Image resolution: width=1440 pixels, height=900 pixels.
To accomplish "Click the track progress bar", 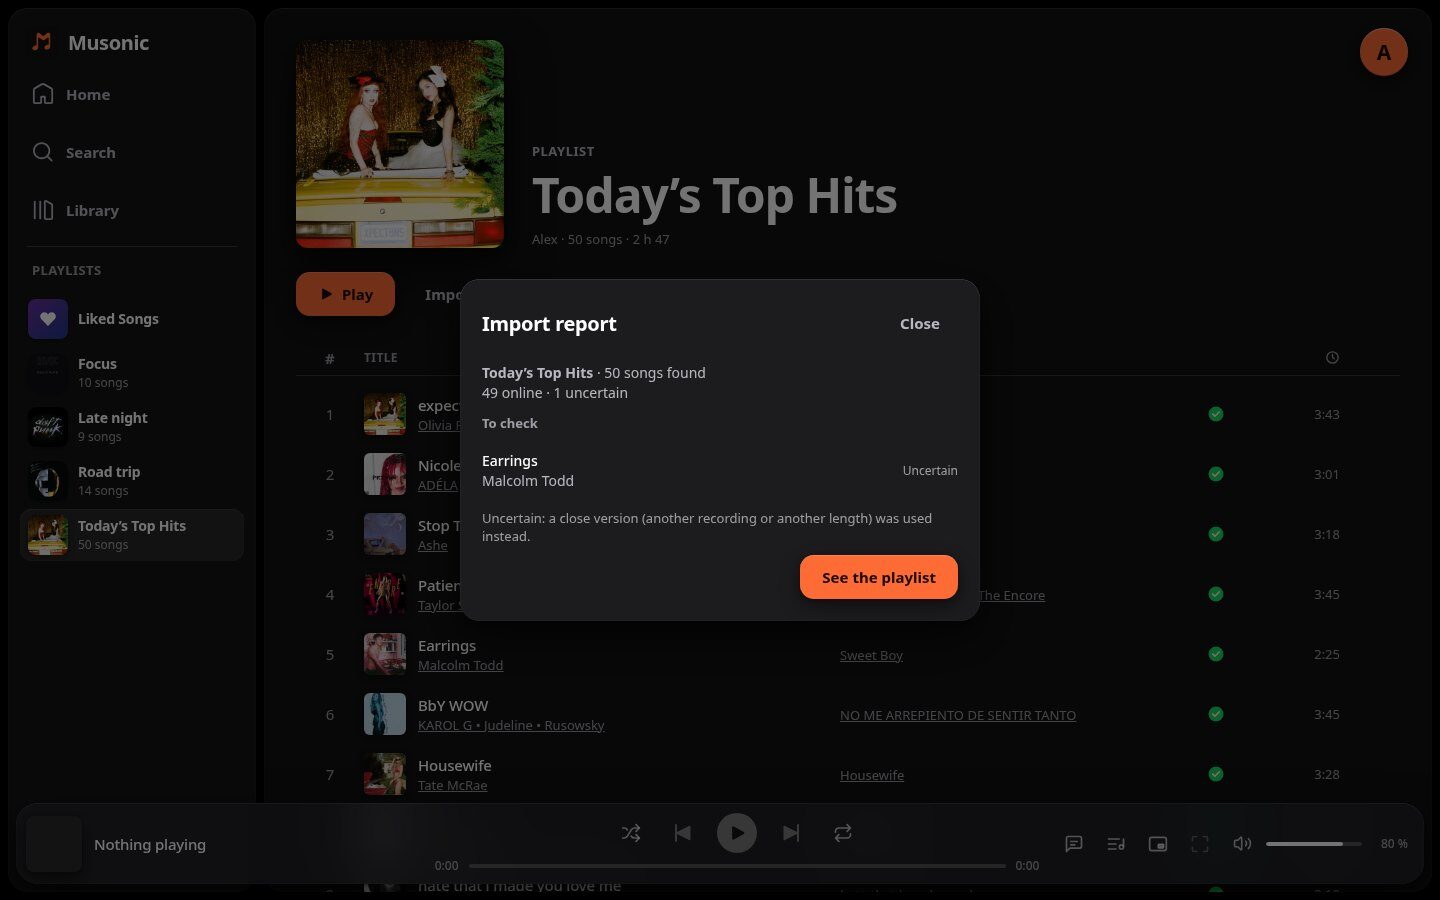I will tap(737, 866).
